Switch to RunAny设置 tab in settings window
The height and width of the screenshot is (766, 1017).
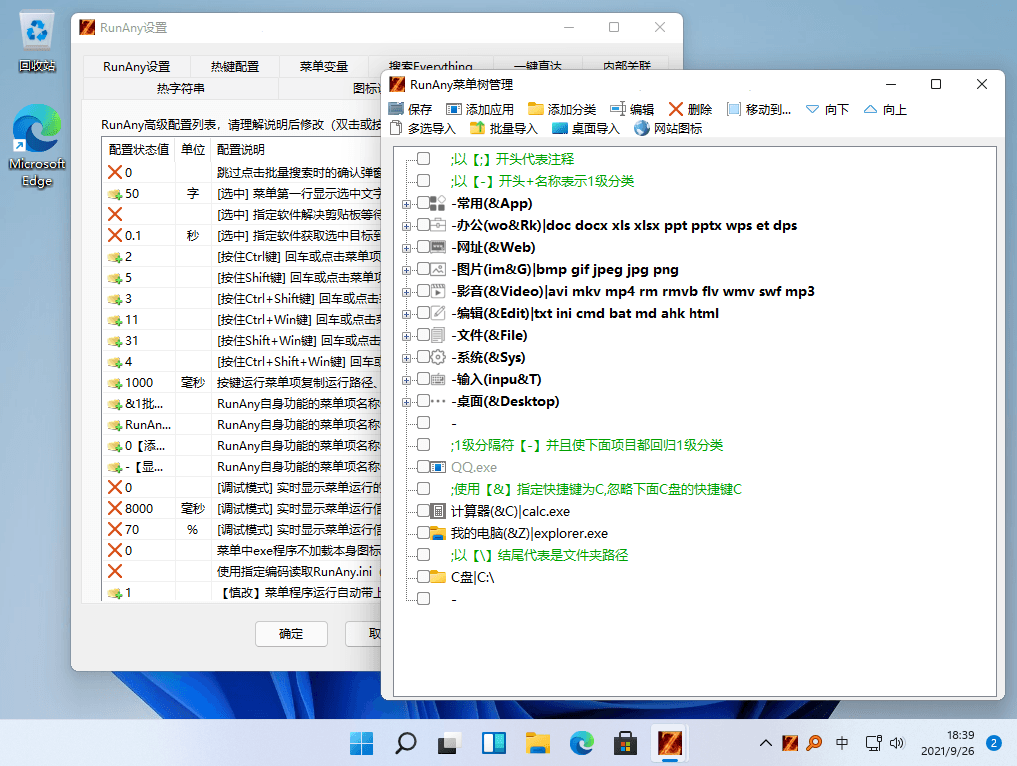(136, 66)
